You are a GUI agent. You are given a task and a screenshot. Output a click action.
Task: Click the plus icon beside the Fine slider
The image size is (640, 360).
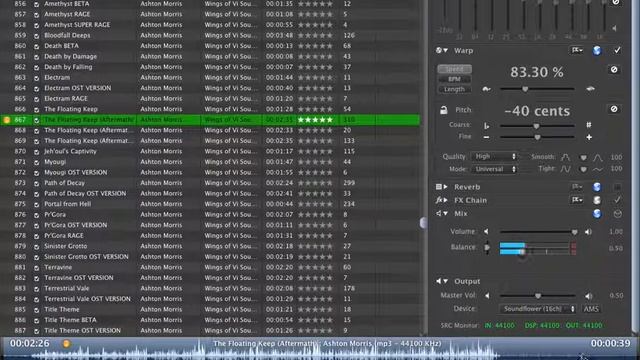[589, 138]
